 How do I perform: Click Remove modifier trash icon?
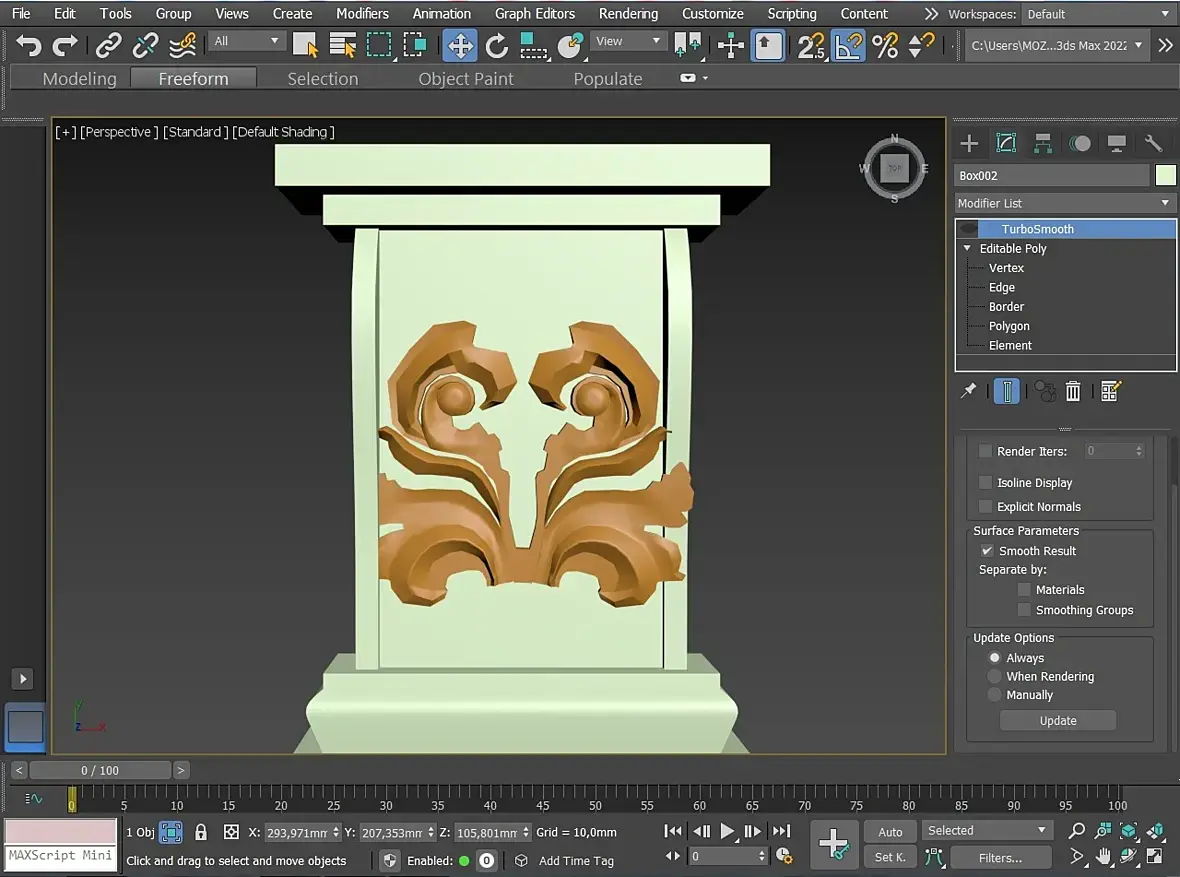(x=1073, y=391)
